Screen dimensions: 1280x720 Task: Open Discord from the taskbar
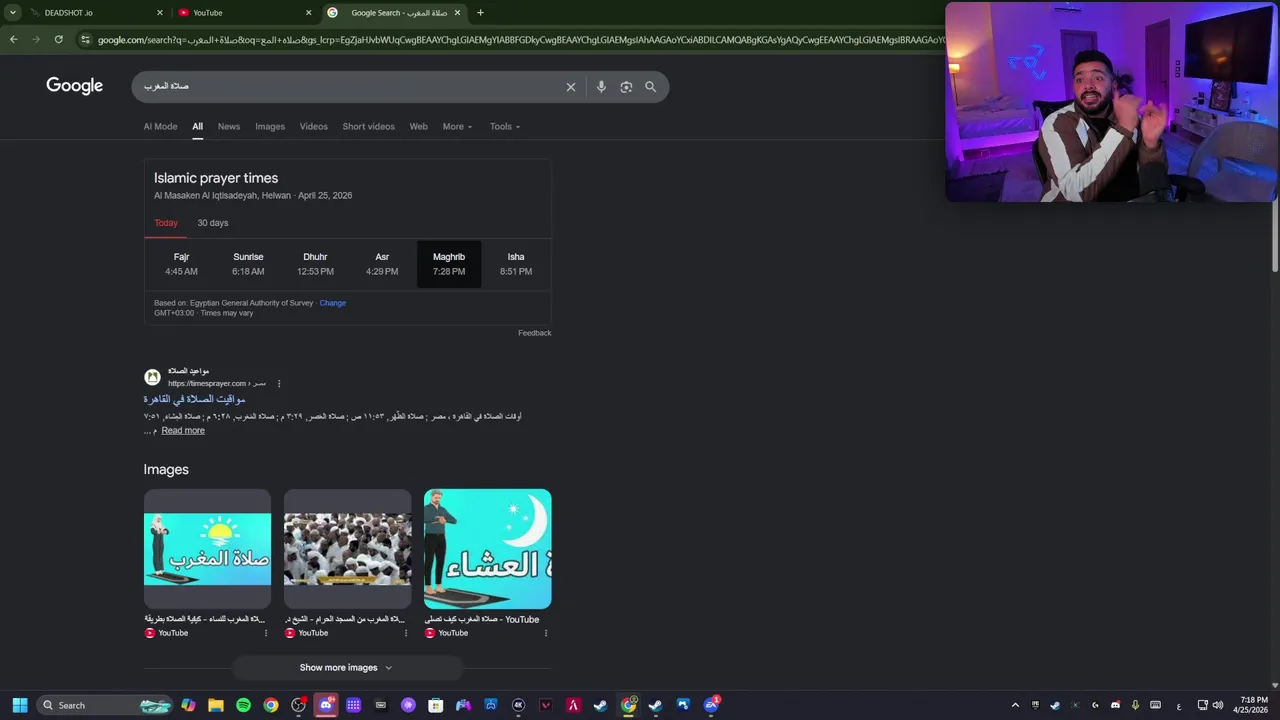326,705
